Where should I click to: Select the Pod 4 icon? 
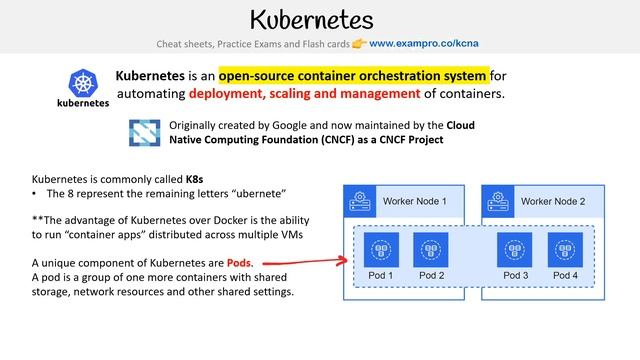pos(565,250)
